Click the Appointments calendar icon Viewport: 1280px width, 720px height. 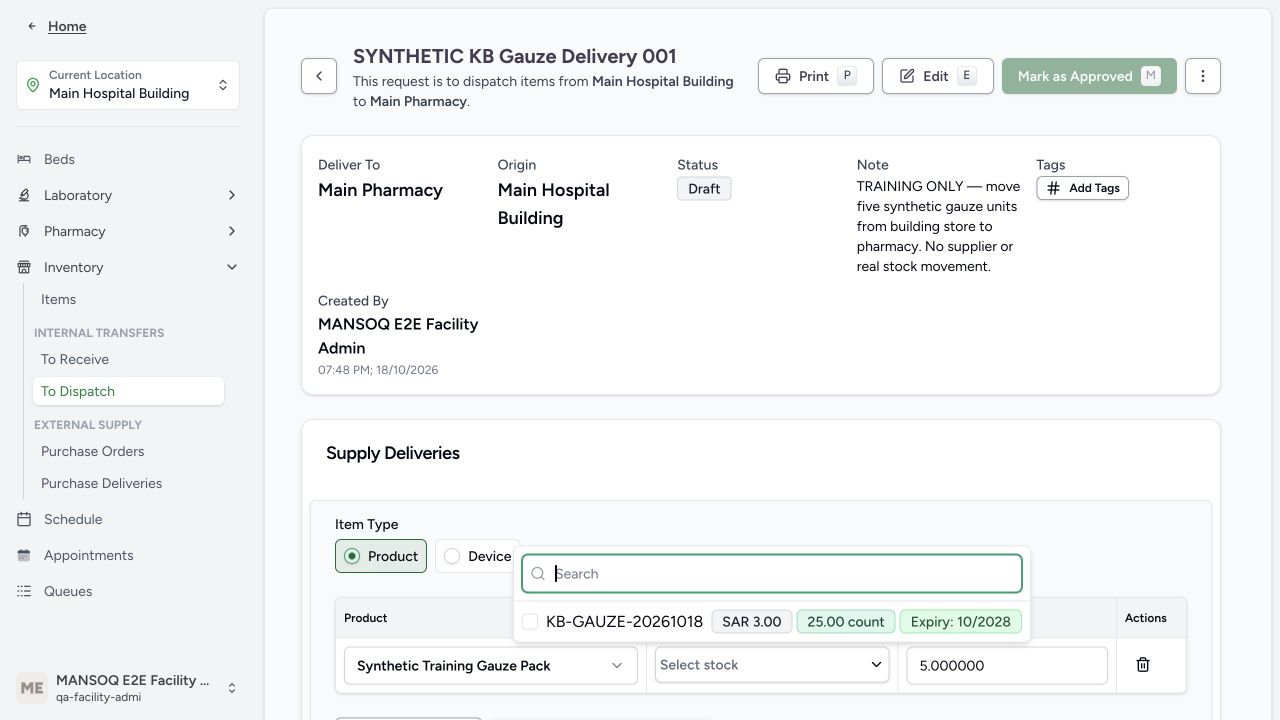pyautogui.click(x=24, y=555)
